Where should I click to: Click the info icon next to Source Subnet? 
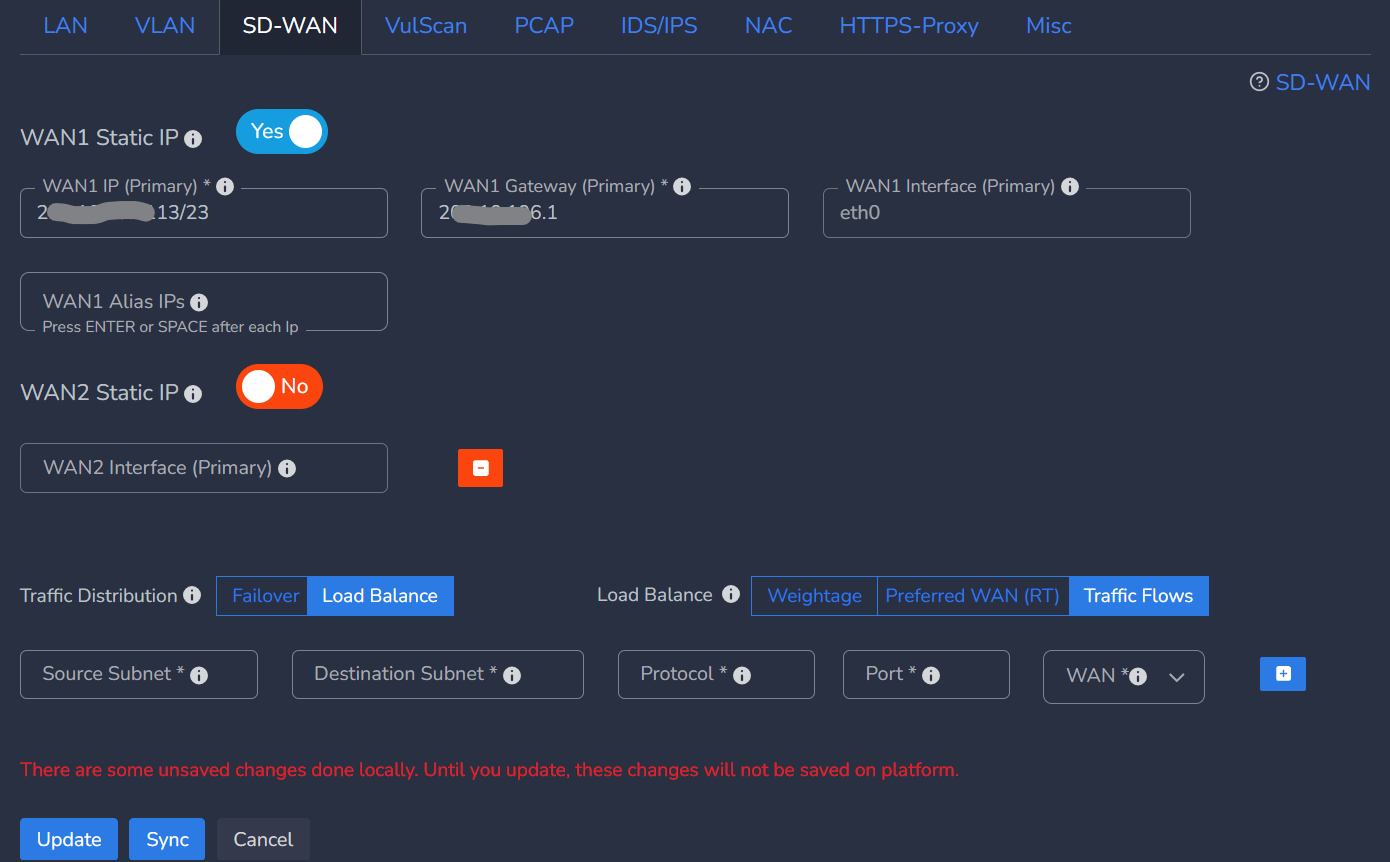tap(199, 675)
